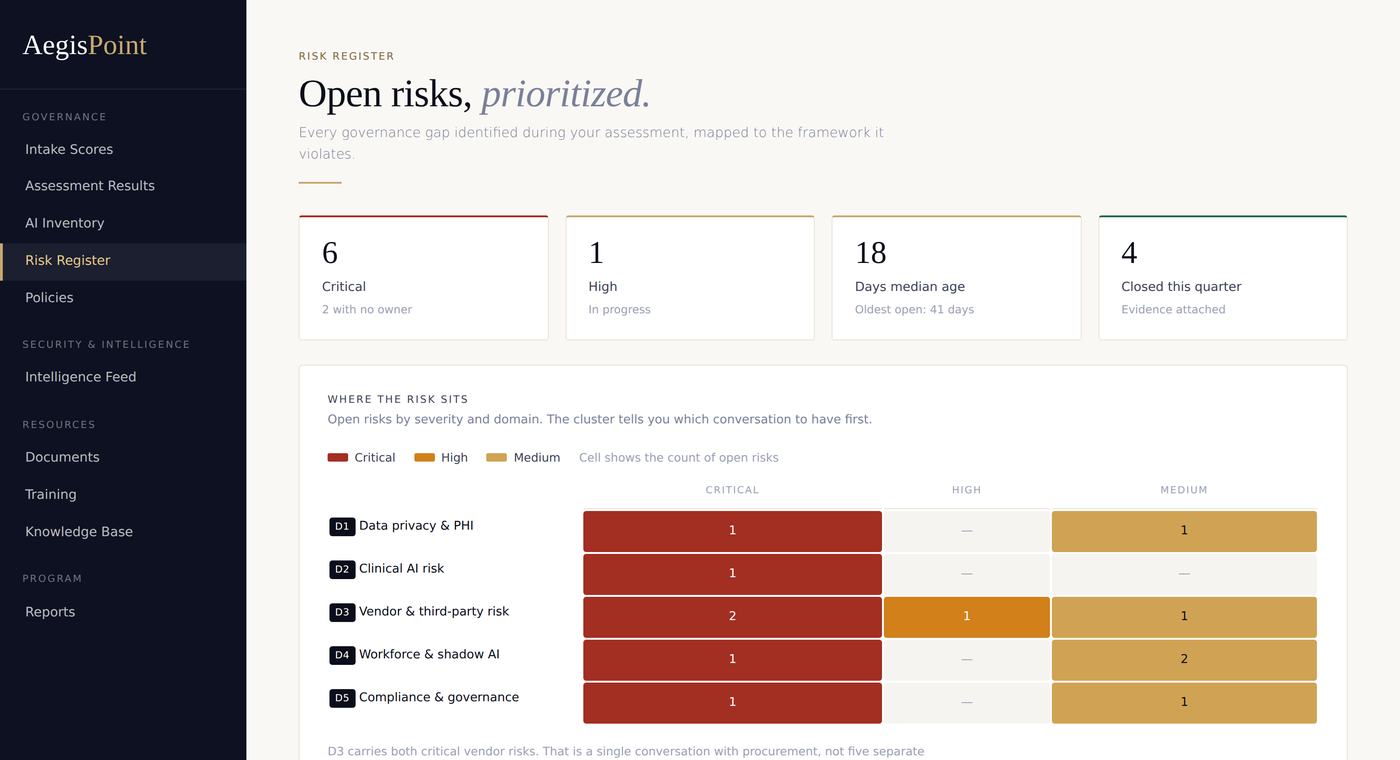Go to Assessment Results page

pos(123,186)
